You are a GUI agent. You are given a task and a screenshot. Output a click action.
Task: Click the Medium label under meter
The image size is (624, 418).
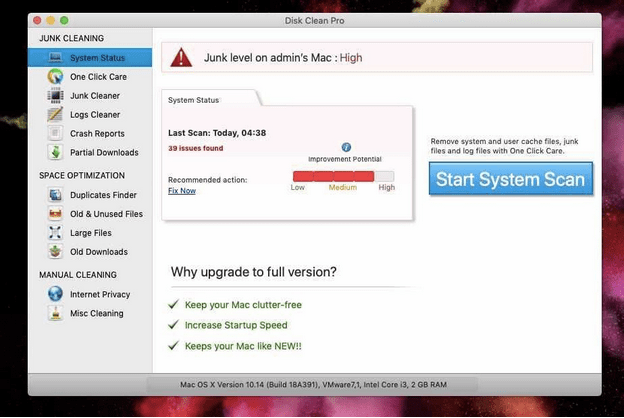[x=343, y=188]
